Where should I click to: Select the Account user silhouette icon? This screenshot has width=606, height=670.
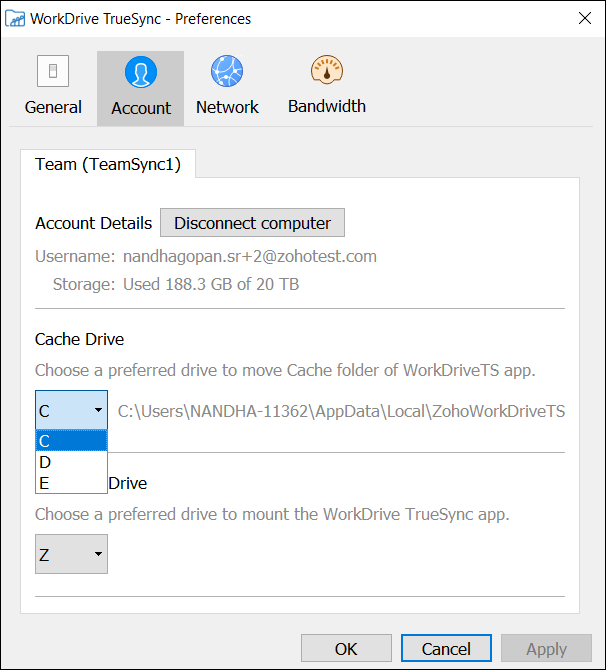click(x=141, y=72)
